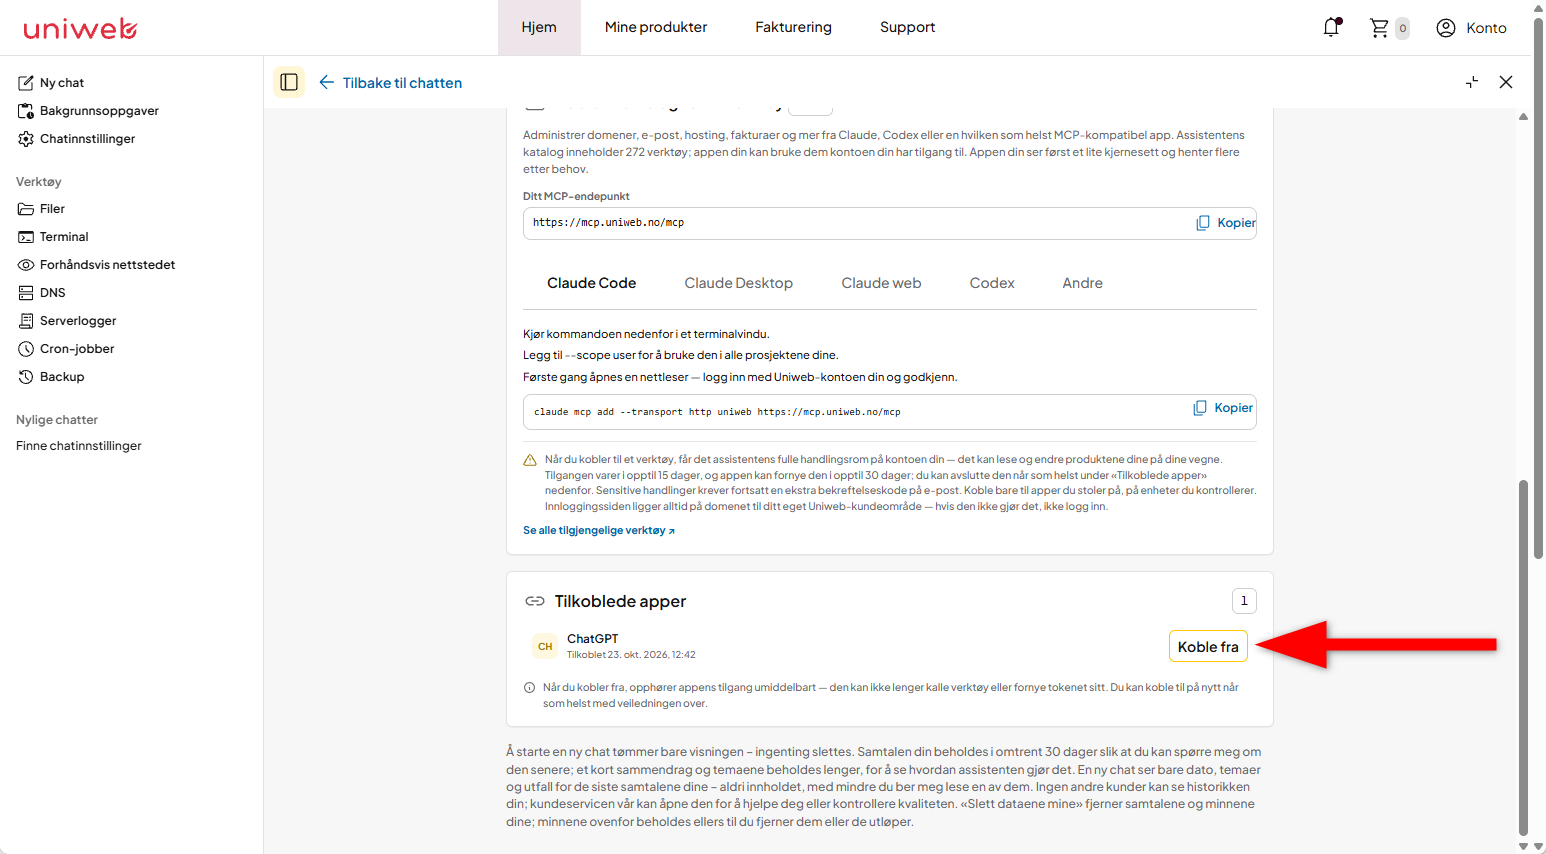
Task: Open Fakturering in top navigation
Action: click(793, 27)
